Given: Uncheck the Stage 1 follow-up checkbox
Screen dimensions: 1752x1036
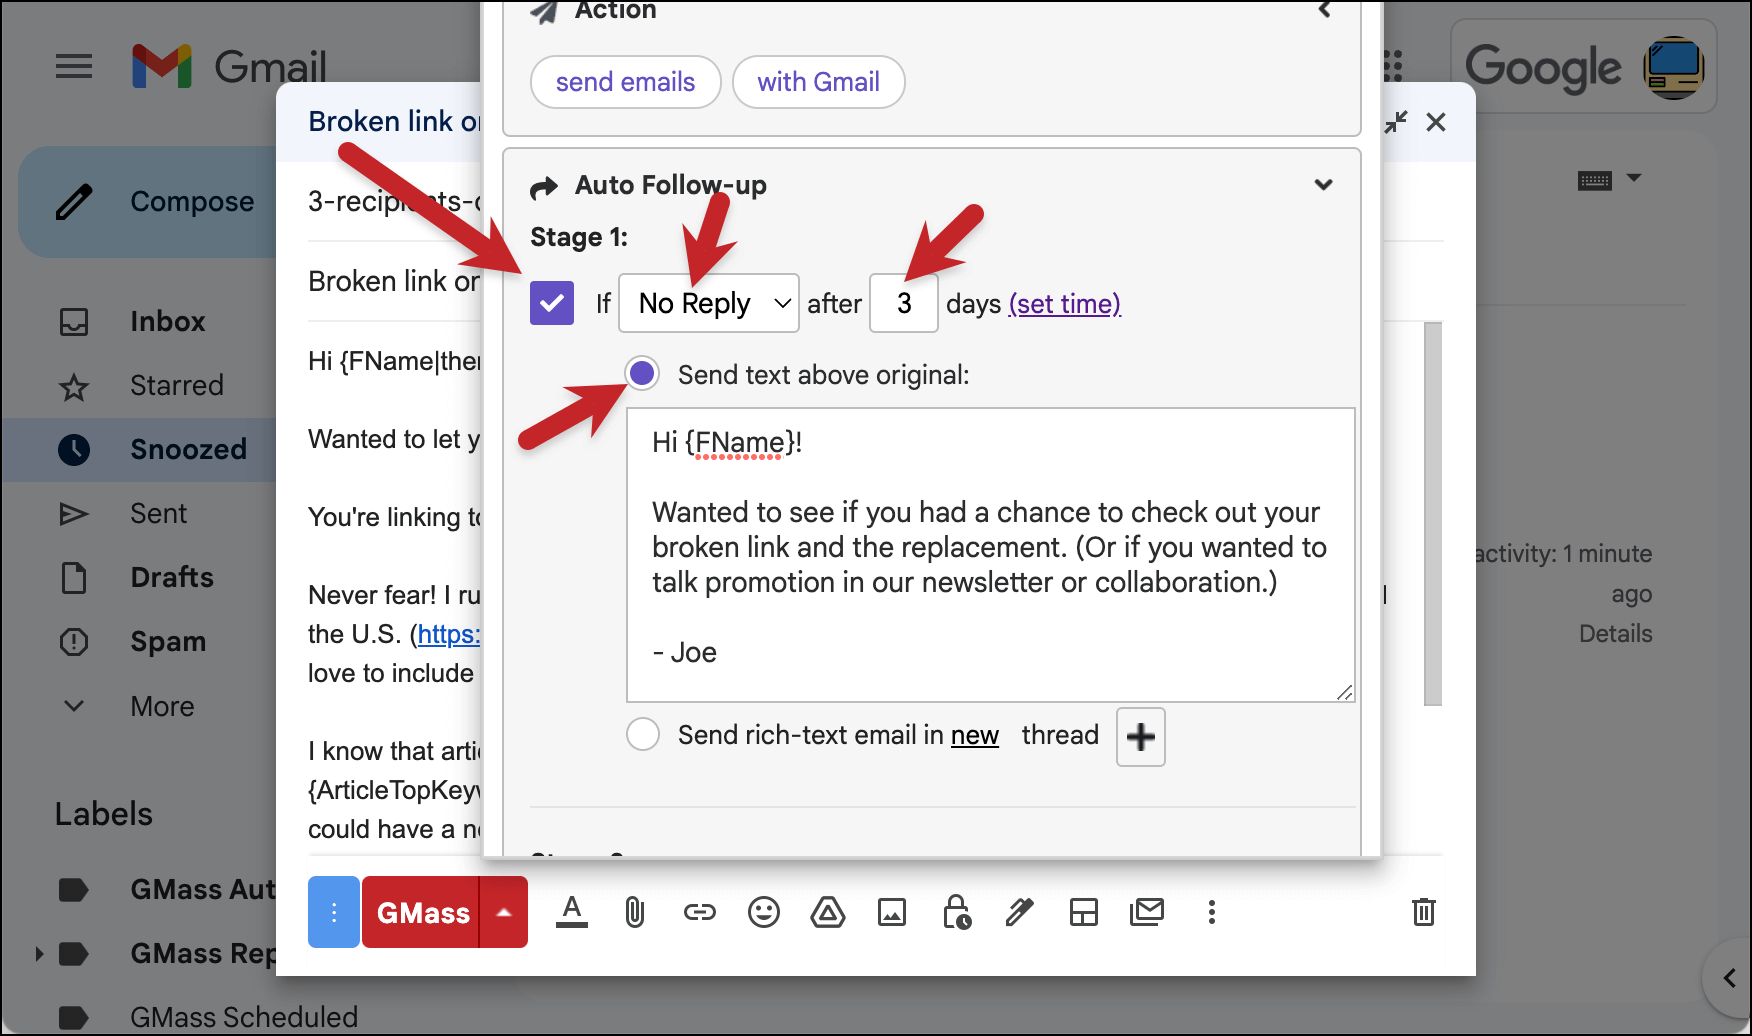Looking at the screenshot, I should click(x=552, y=303).
